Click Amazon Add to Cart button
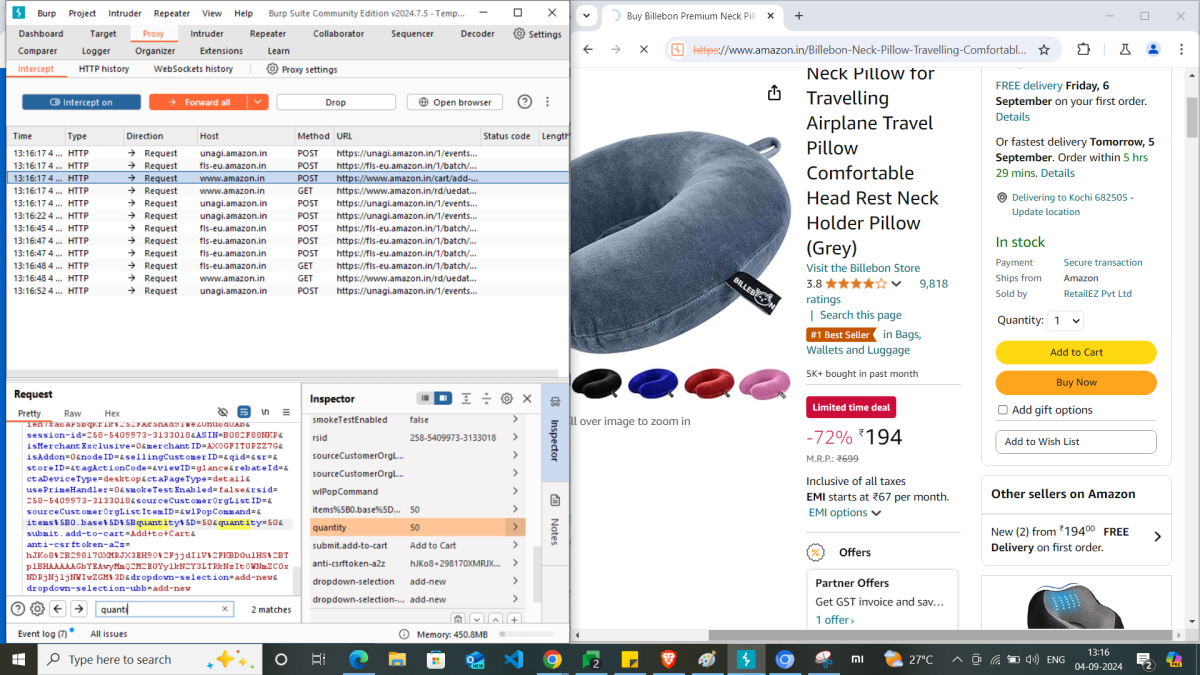1200x675 pixels. point(1076,352)
